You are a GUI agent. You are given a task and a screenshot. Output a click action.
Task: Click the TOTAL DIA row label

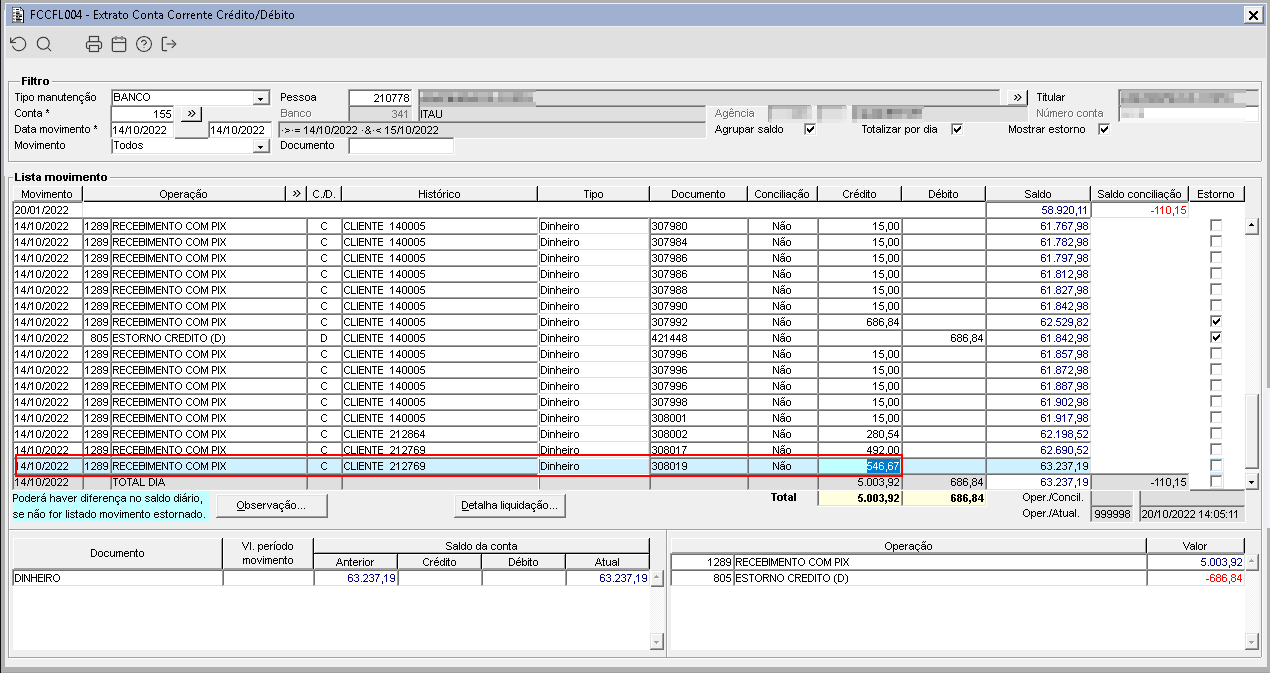140,482
